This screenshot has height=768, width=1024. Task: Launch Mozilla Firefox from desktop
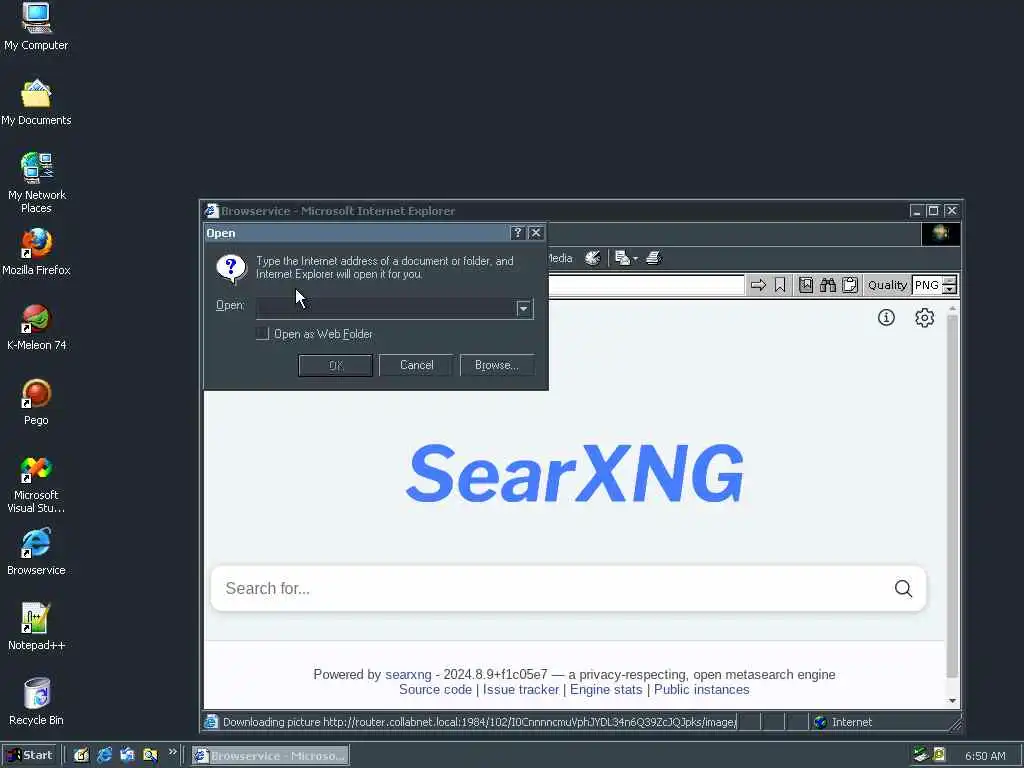point(36,252)
